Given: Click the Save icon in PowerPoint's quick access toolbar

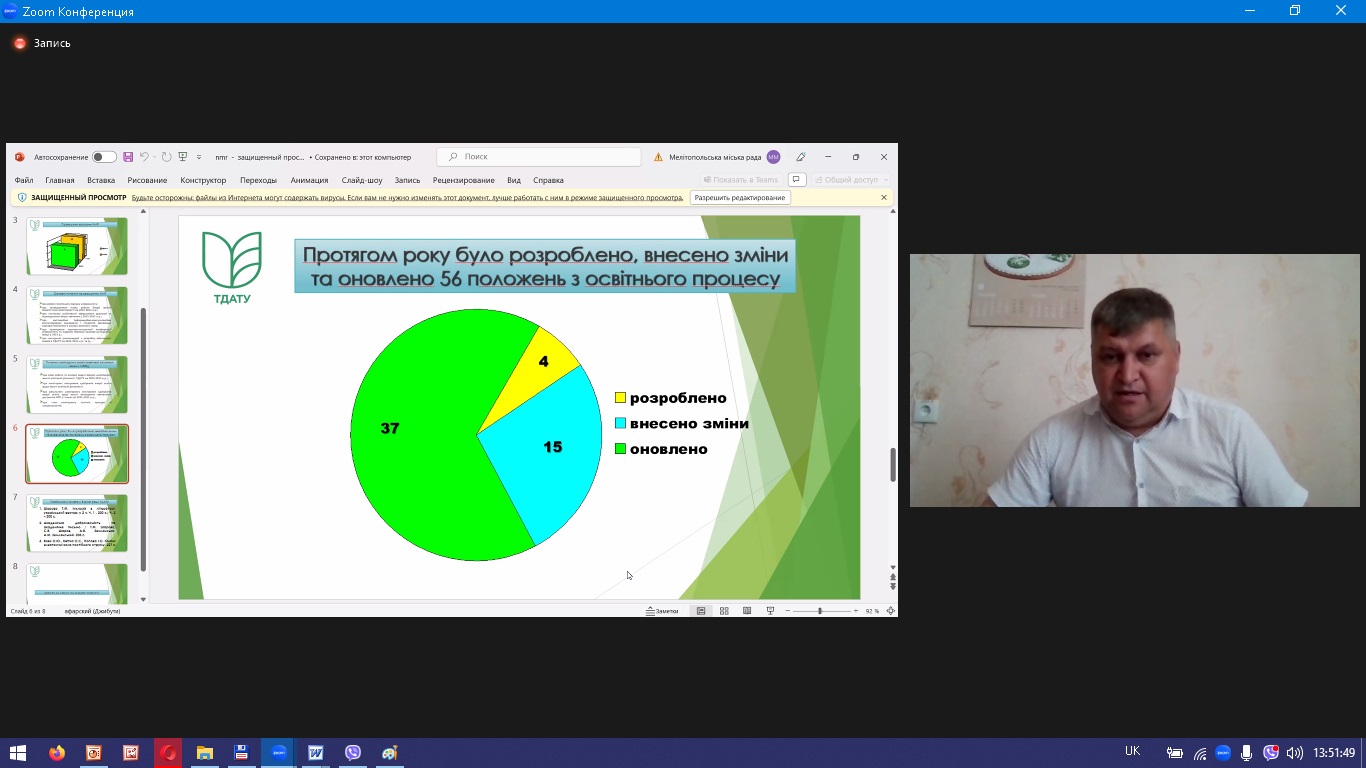Looking at the screenshot, I should tap(128, 157).
